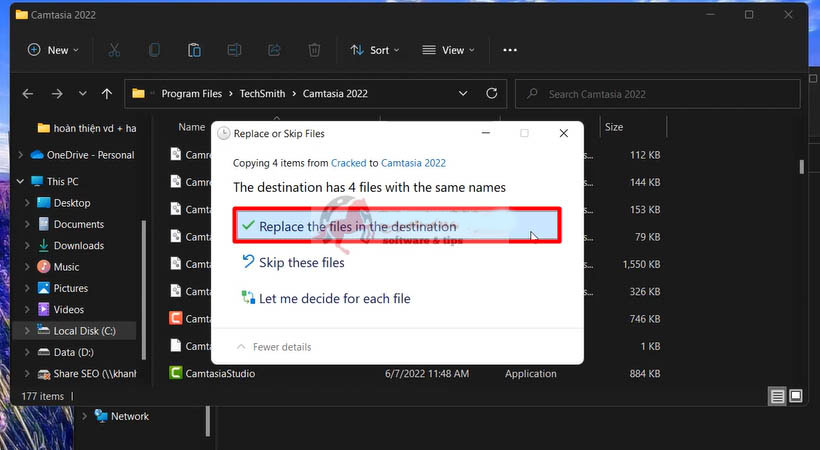Click the 1,550 KB size cell
Viewport: 820px width, 450px height.
[x=641, y=264]
